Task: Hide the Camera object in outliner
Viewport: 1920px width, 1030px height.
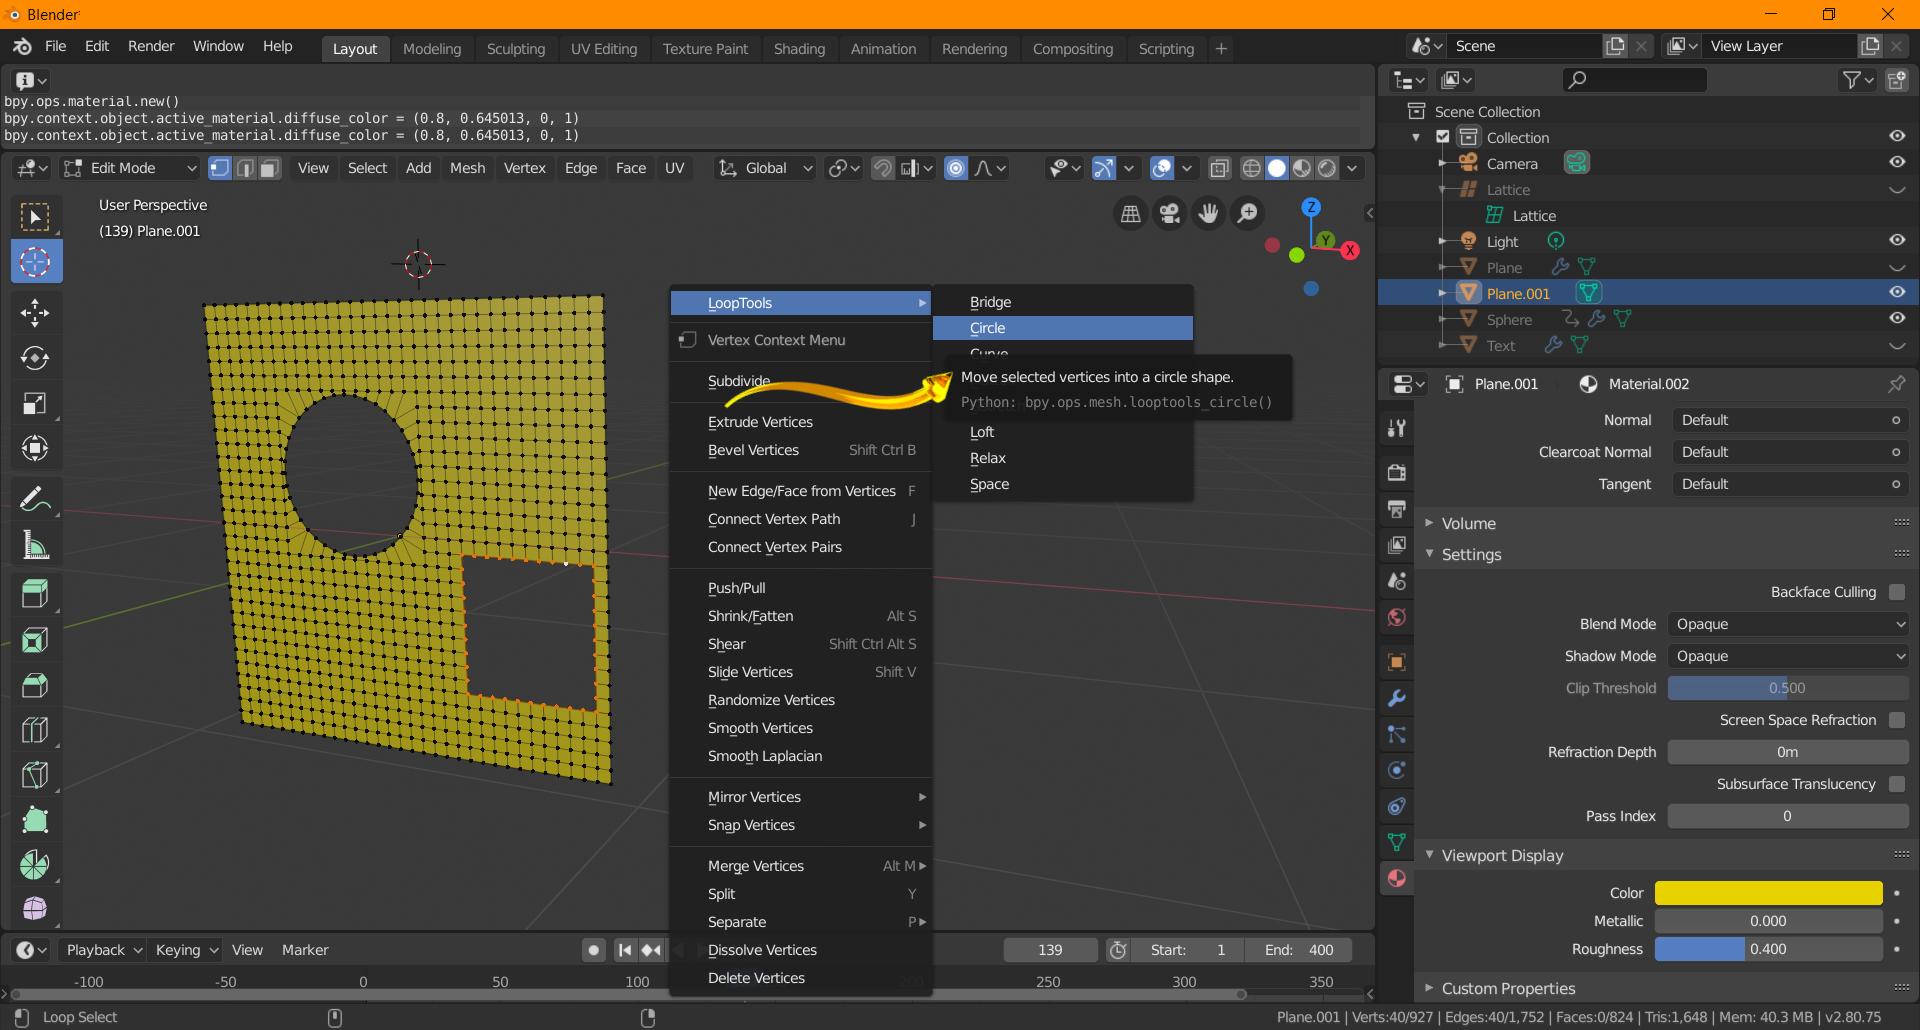Action: pyautogui.click(x=1896, y=162)
